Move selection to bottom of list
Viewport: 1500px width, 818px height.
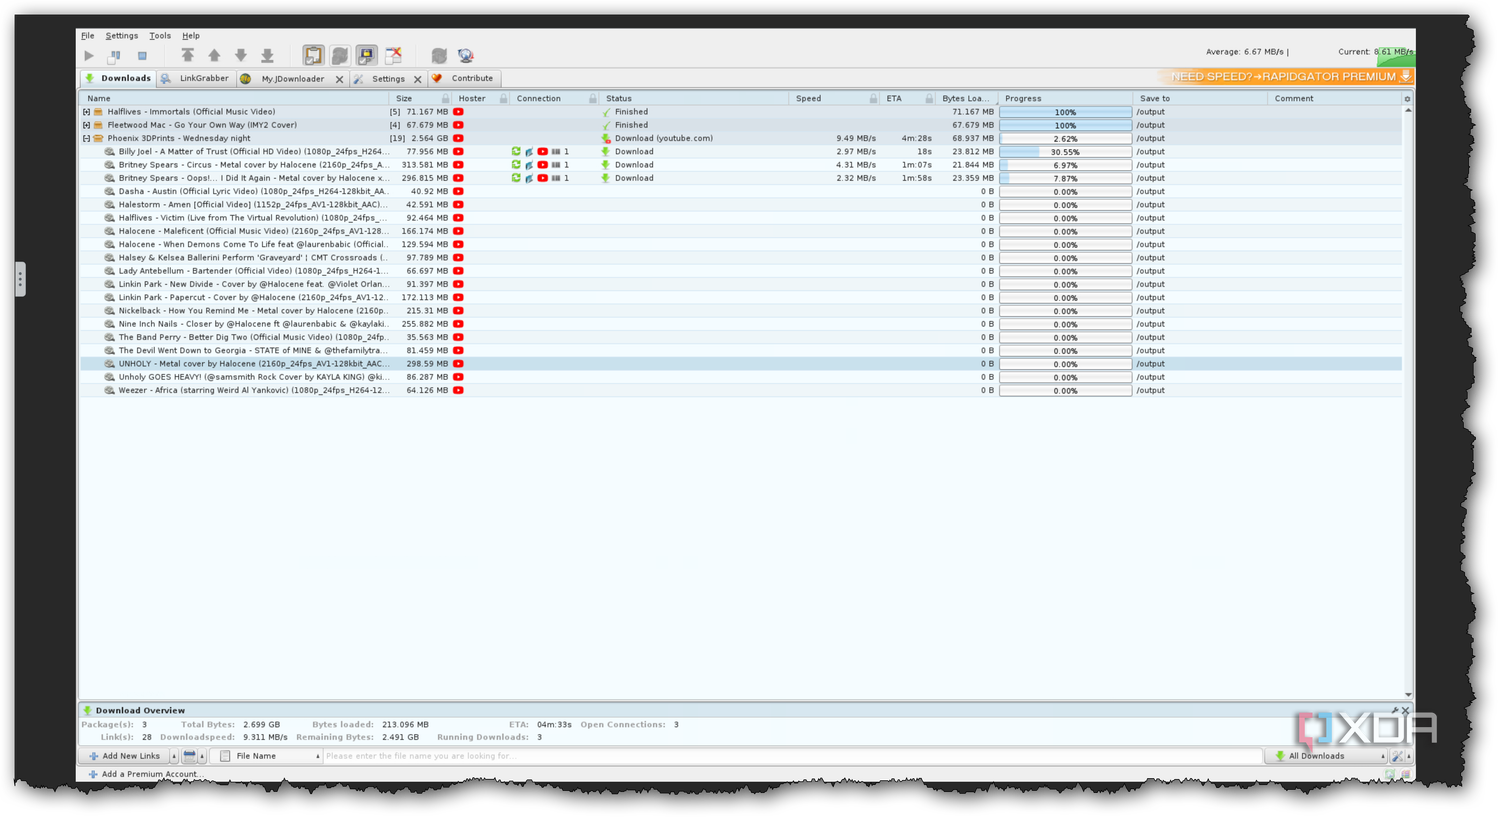pos(267,56)
